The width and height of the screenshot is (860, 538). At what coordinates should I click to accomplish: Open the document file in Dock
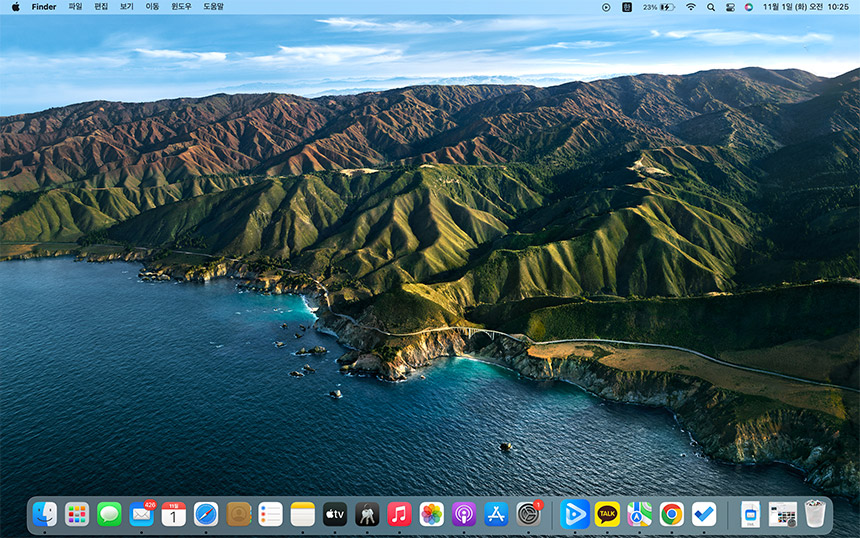[750, 514]
